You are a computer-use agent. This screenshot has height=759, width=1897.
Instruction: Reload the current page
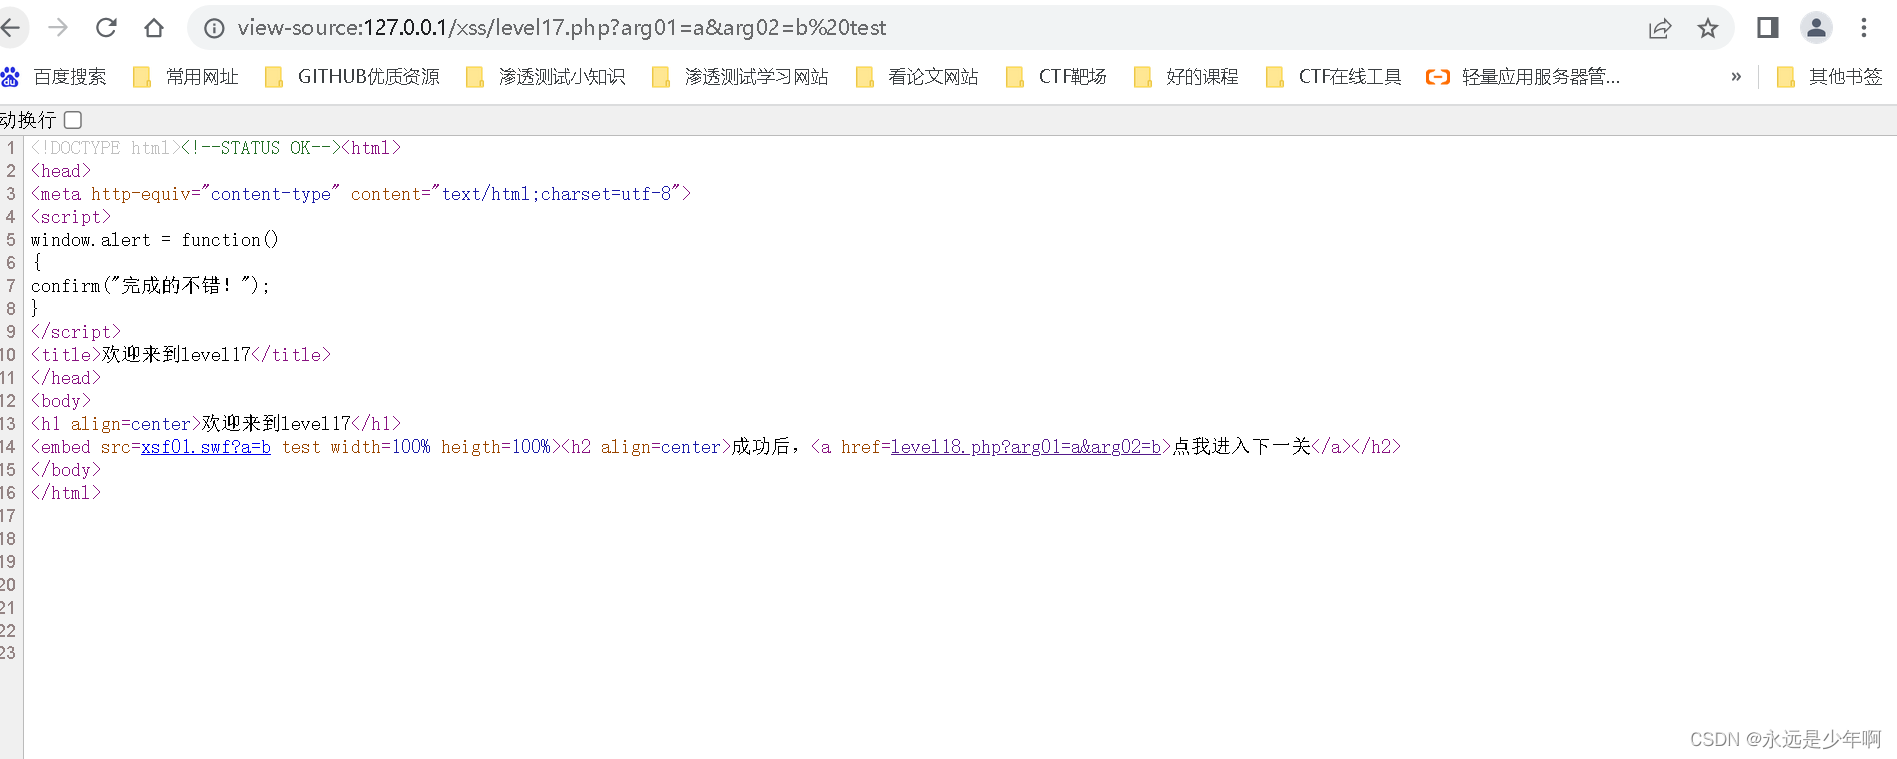[x=106, y=28]
